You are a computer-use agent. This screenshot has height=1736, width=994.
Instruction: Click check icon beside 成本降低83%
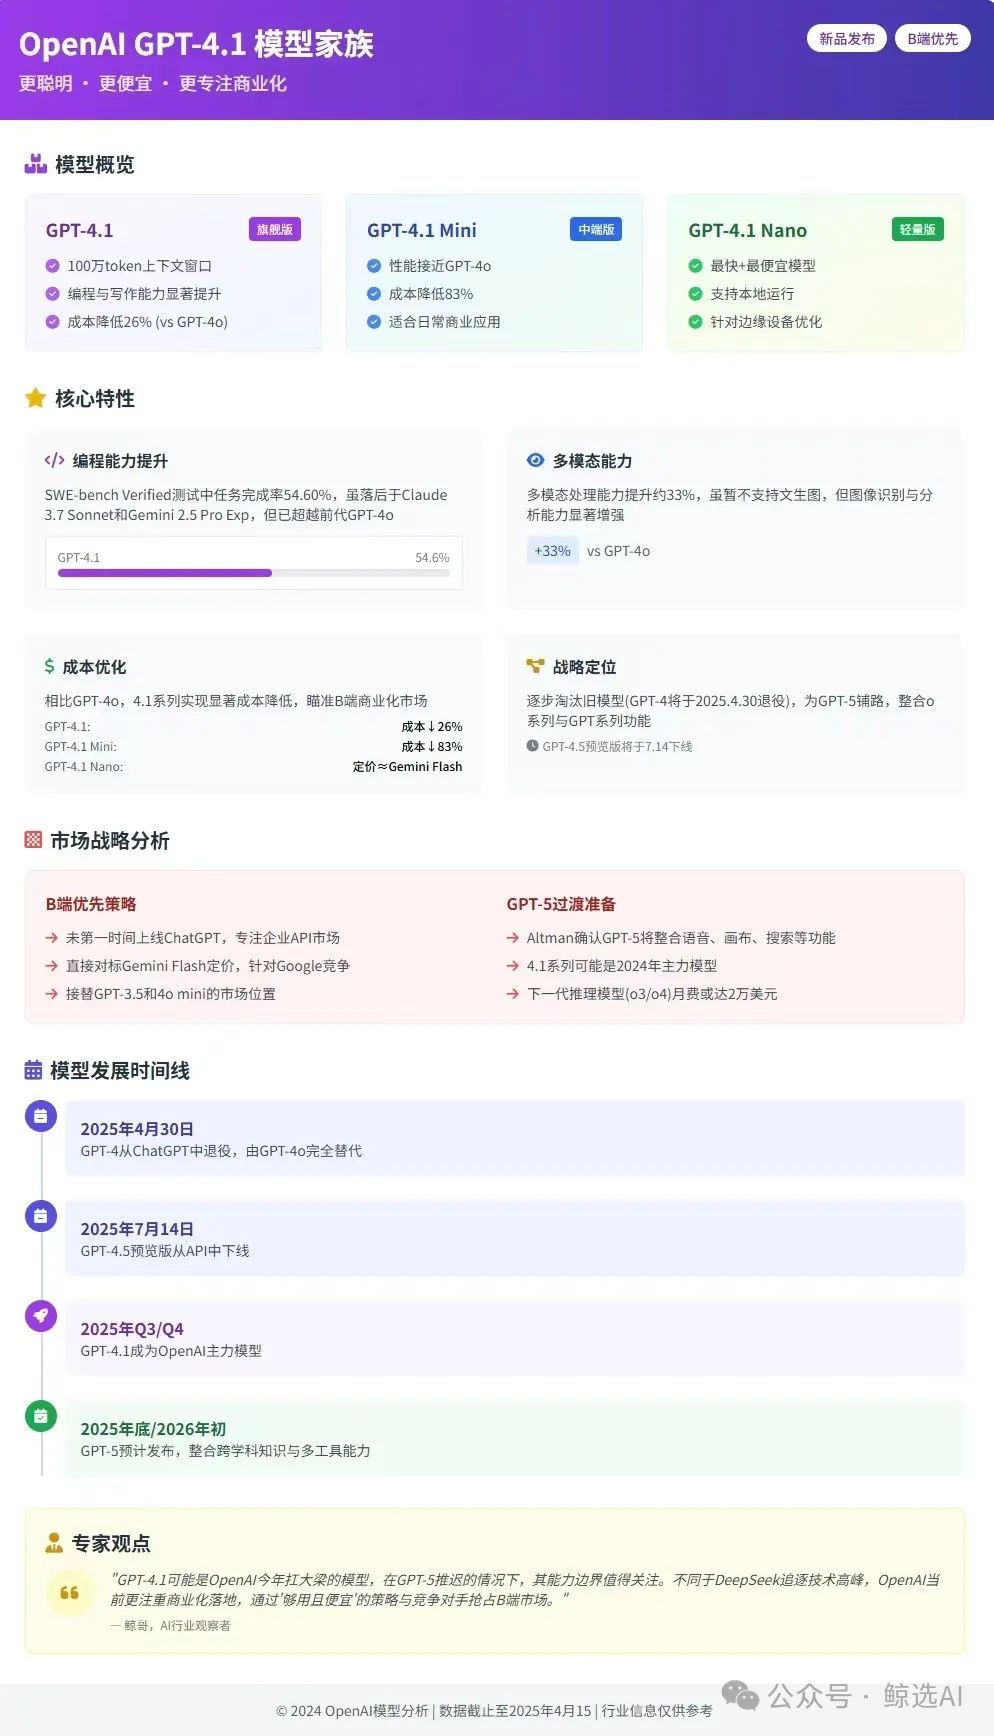click(374, 294)
